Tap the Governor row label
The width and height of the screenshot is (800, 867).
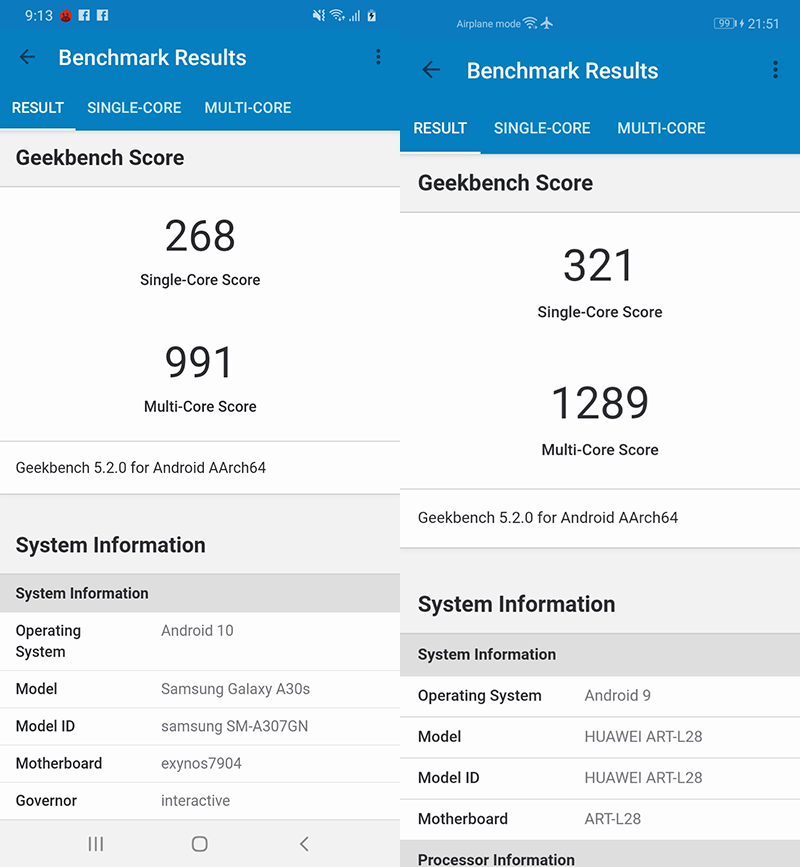[x=46, y=801]
